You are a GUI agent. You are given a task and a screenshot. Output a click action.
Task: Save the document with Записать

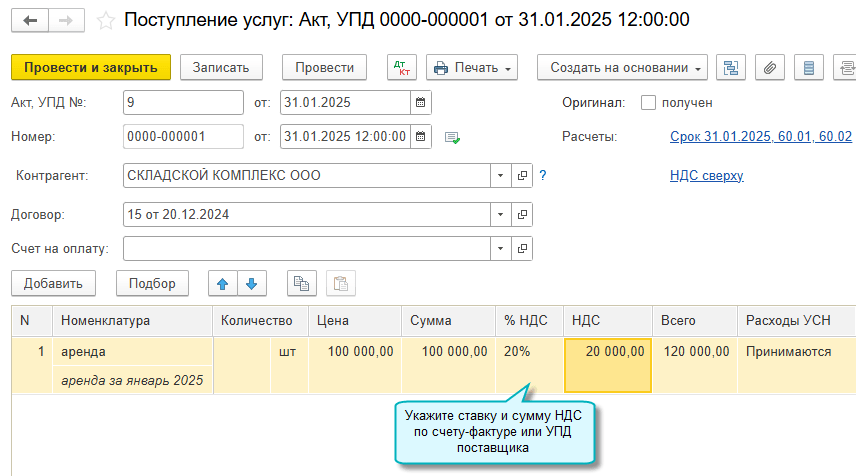(x=221, y=68)
